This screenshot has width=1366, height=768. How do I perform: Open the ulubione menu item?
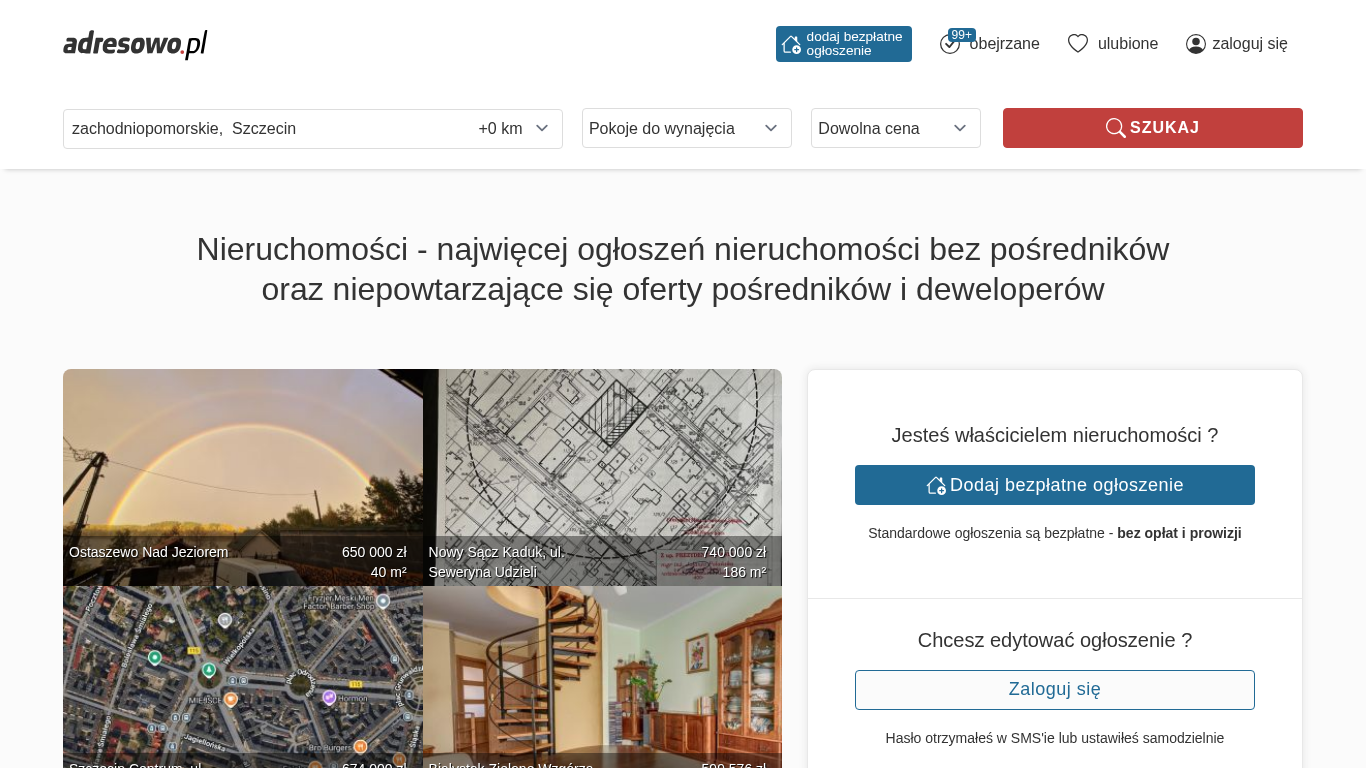(1127, 44)
